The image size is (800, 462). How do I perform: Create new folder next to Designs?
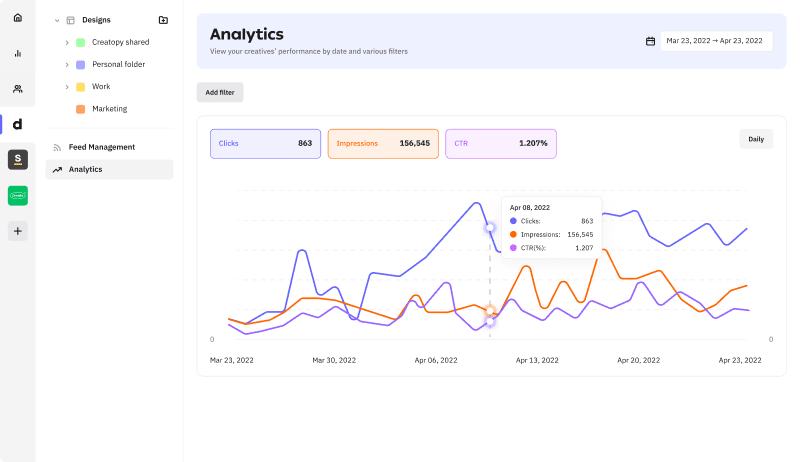[x=163, y=20]
